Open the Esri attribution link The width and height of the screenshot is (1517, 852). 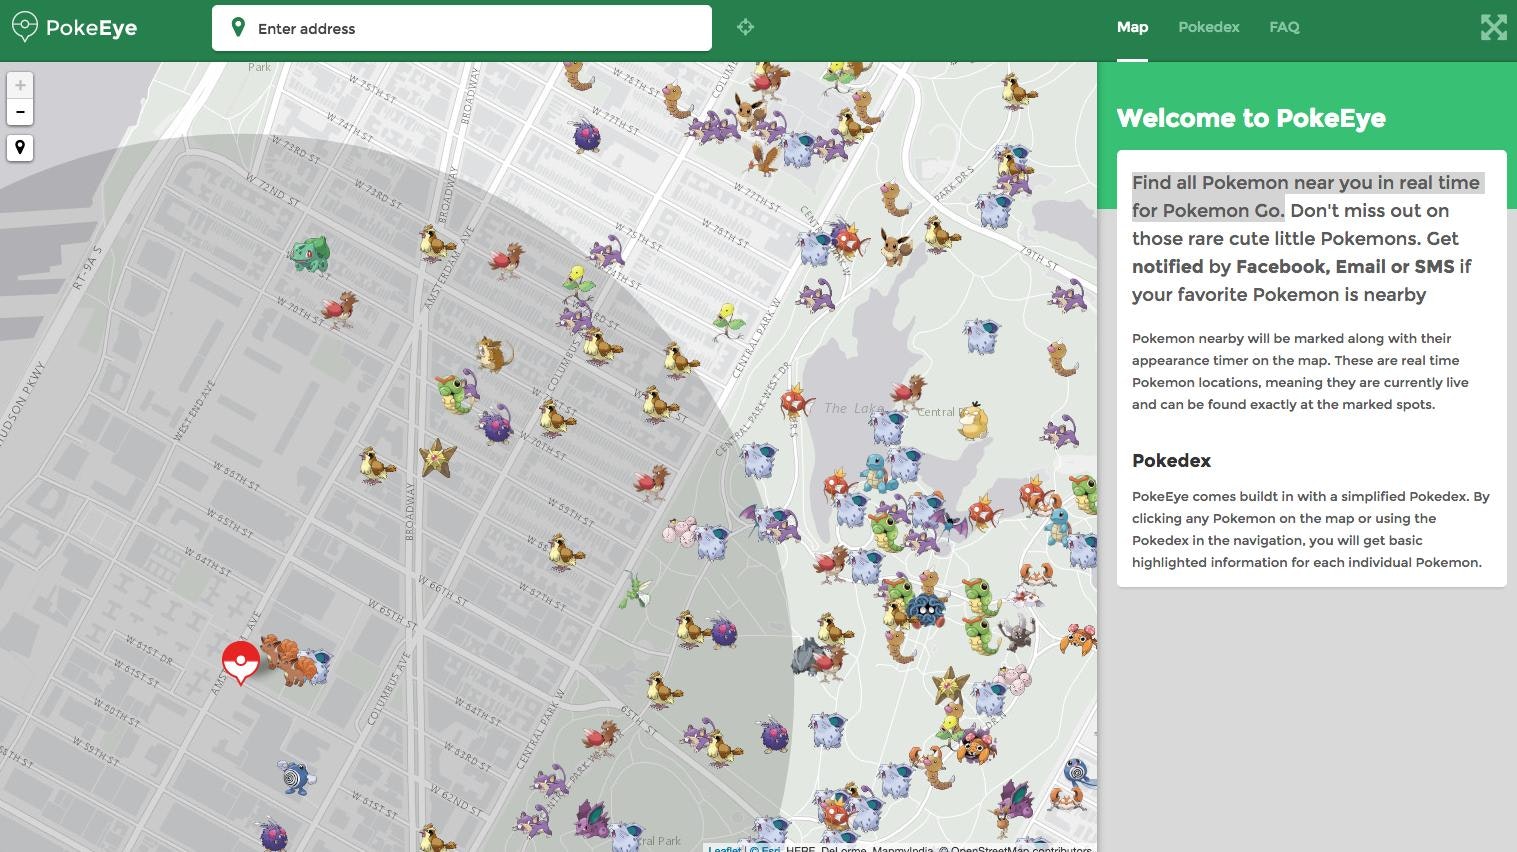pos(771,848)
